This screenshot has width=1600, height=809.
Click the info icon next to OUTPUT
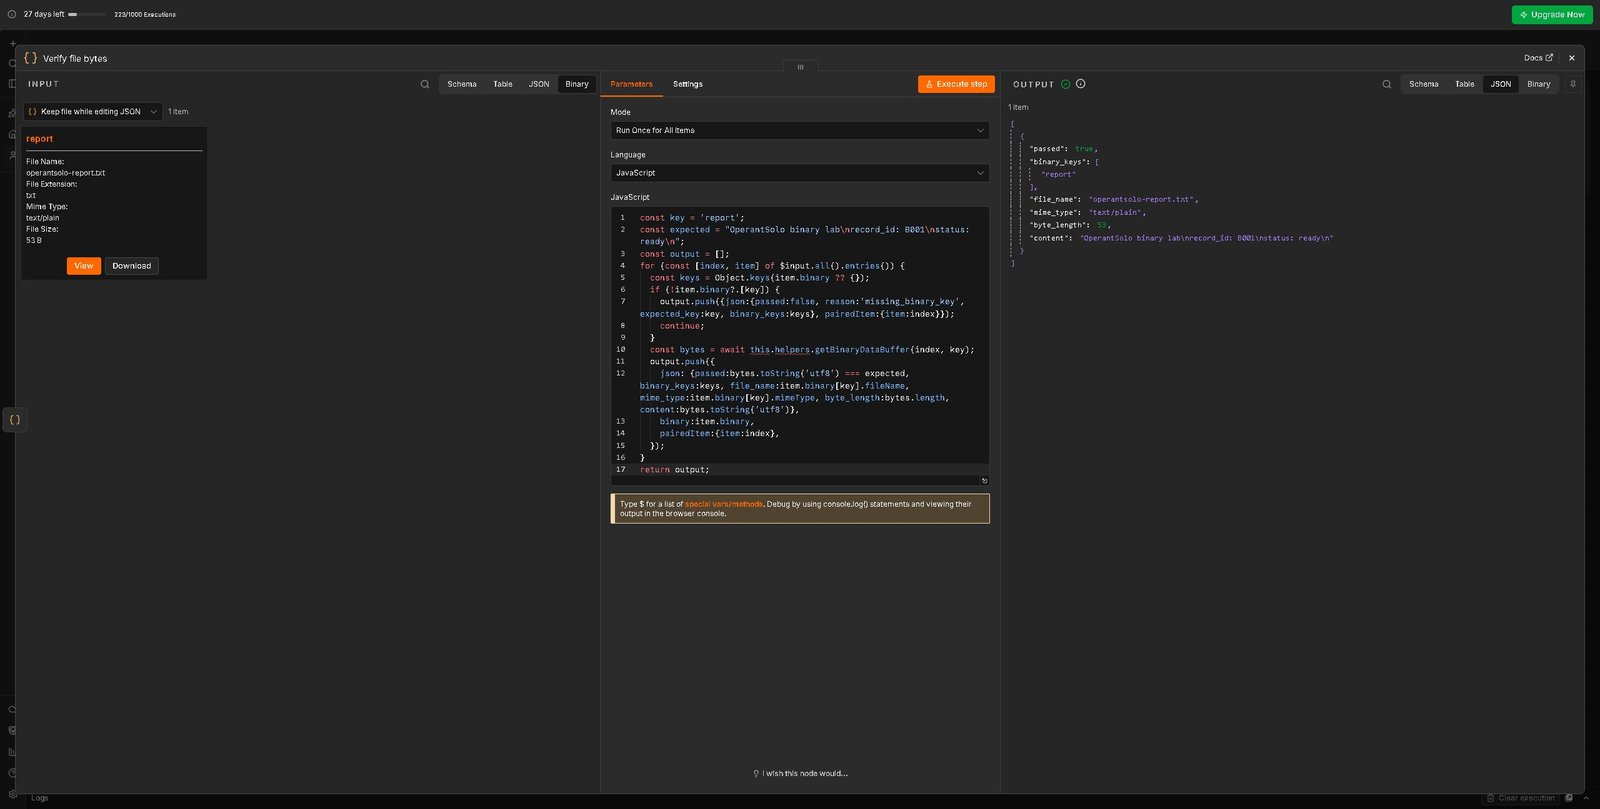(1080, 84)
